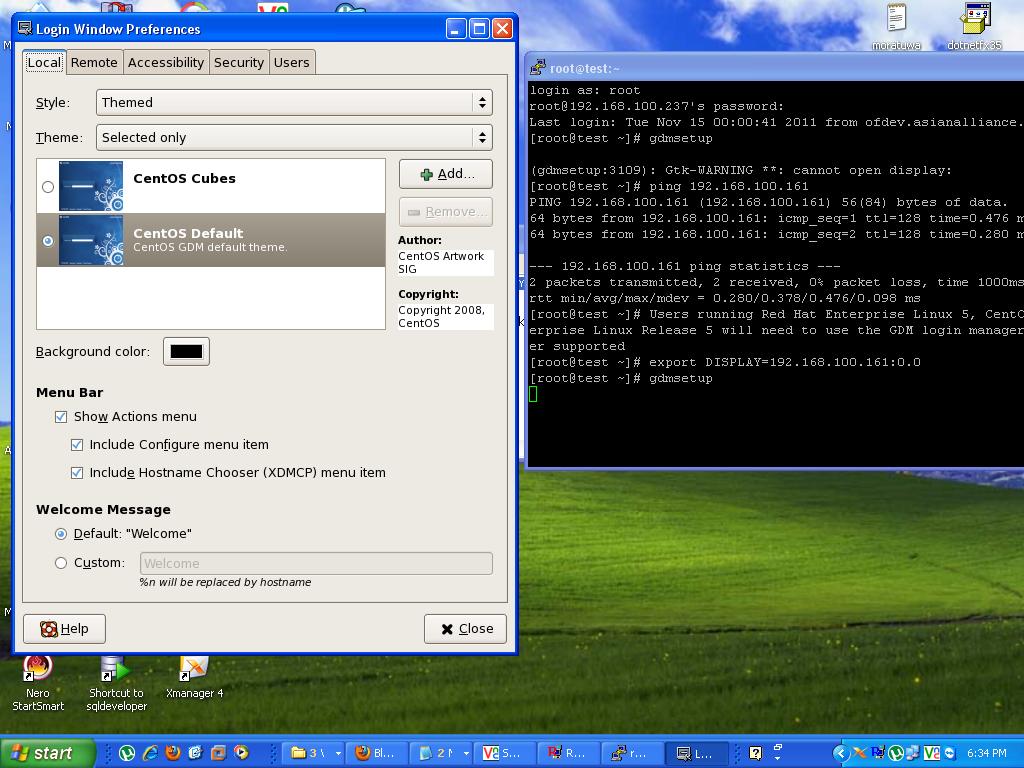Click the Add button to add a theme

pos(445,173)
